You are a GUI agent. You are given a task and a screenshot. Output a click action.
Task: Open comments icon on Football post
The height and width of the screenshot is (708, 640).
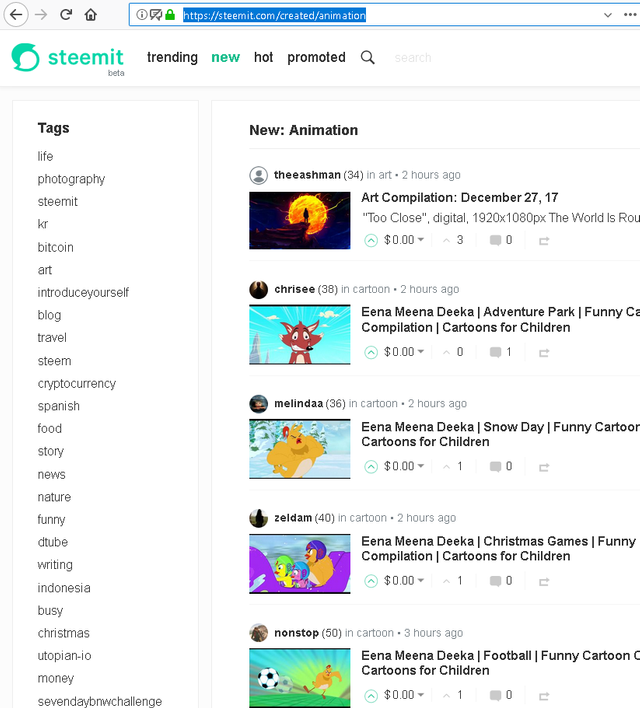pyautogui.click(x=495, y=695)
